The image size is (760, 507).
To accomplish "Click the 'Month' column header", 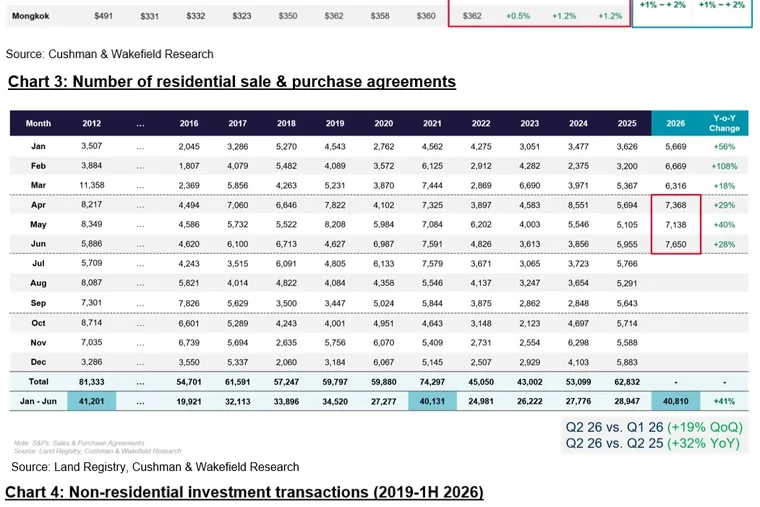I will (38, 124).
